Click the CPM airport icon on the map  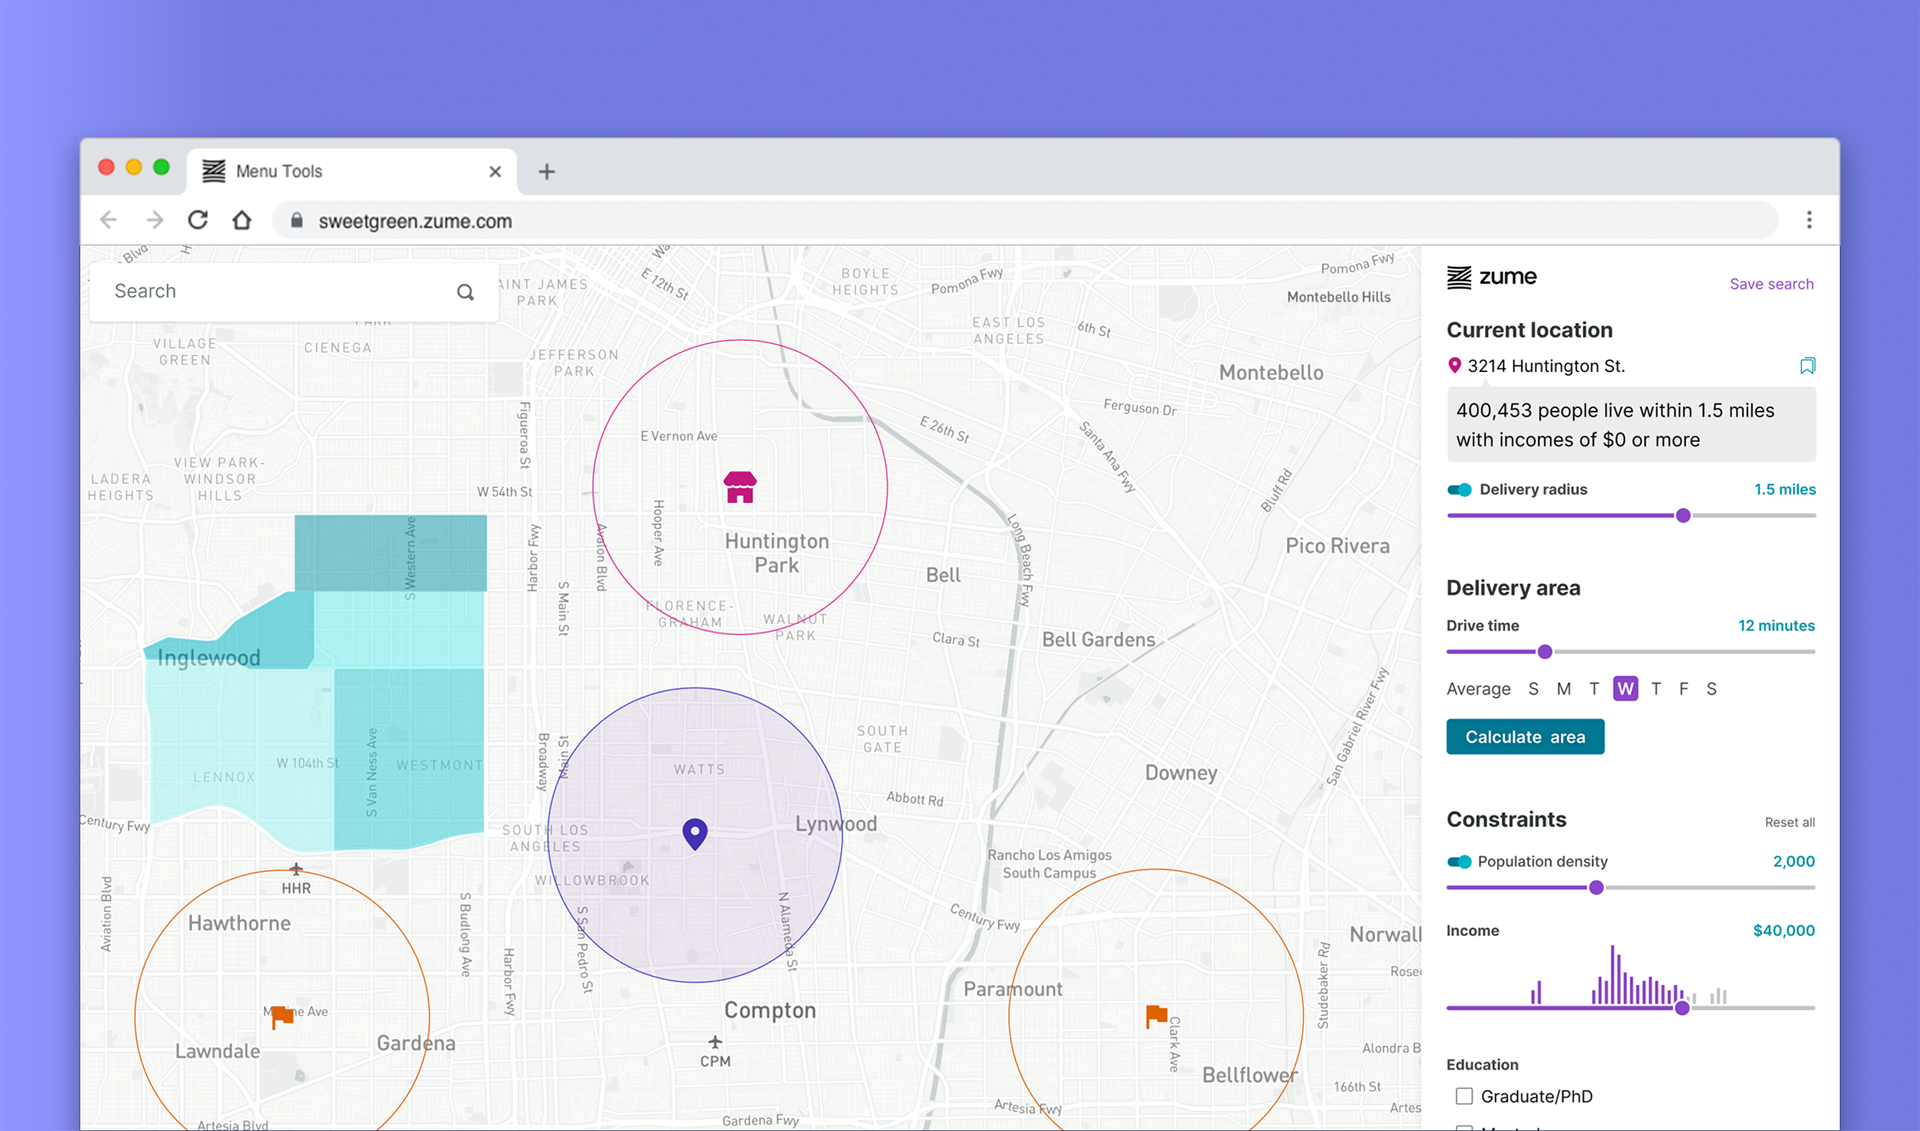(x=715, y=1042)
